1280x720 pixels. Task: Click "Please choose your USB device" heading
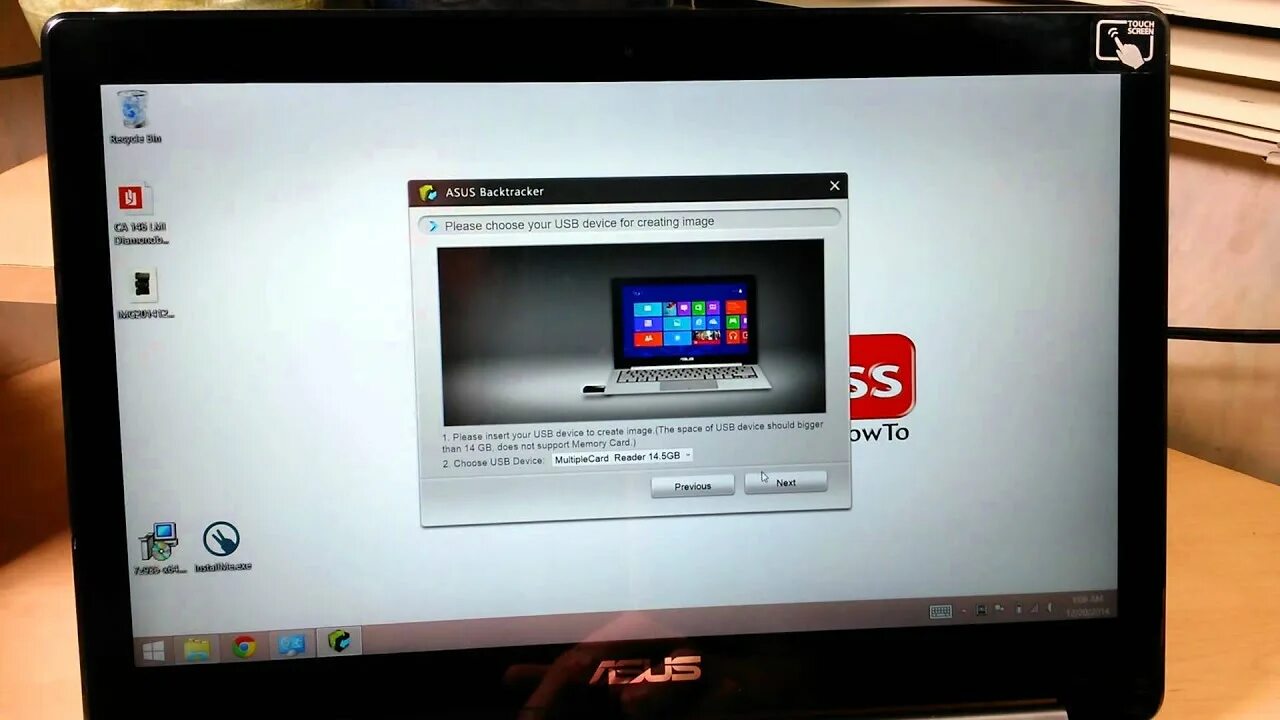(579, 223)
